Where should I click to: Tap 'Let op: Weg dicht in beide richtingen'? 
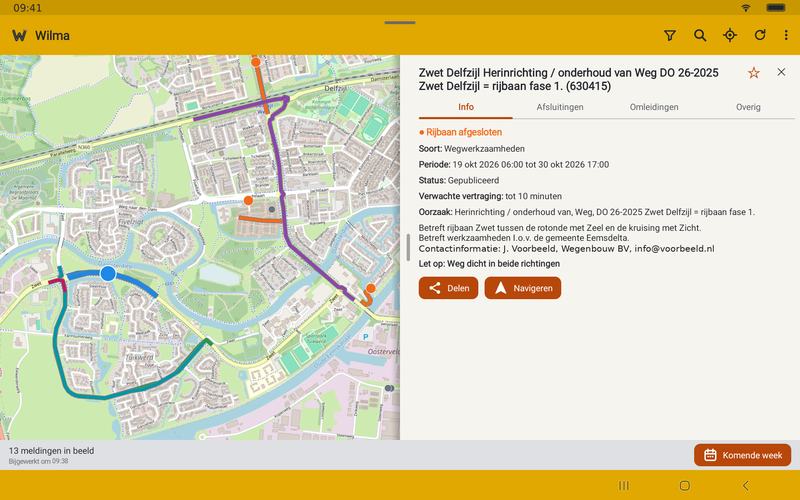489,264
